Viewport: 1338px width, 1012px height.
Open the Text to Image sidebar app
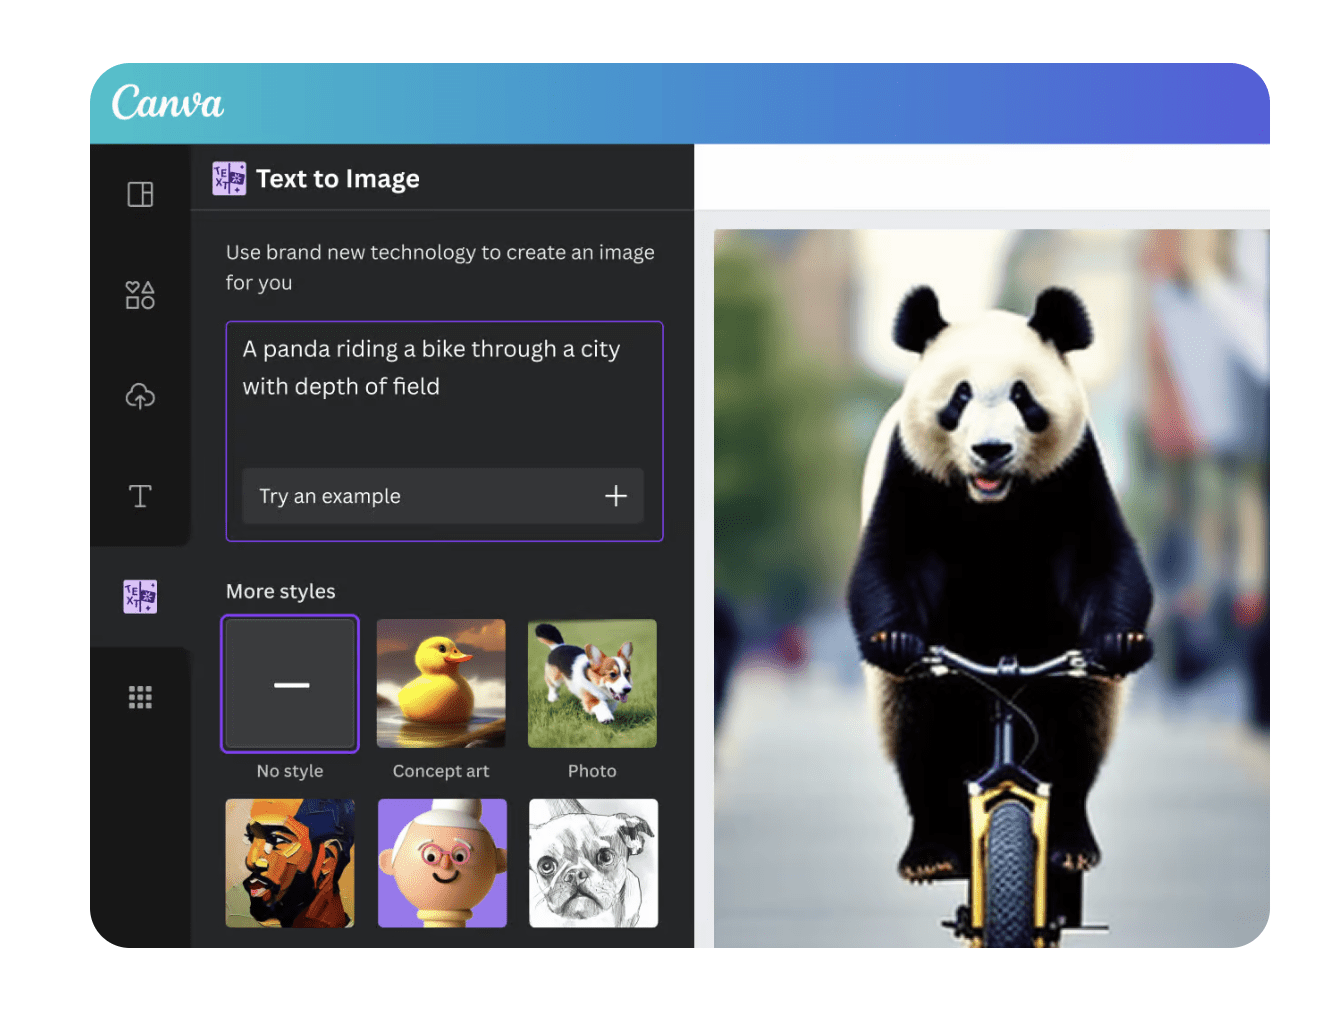pos(140,597)
